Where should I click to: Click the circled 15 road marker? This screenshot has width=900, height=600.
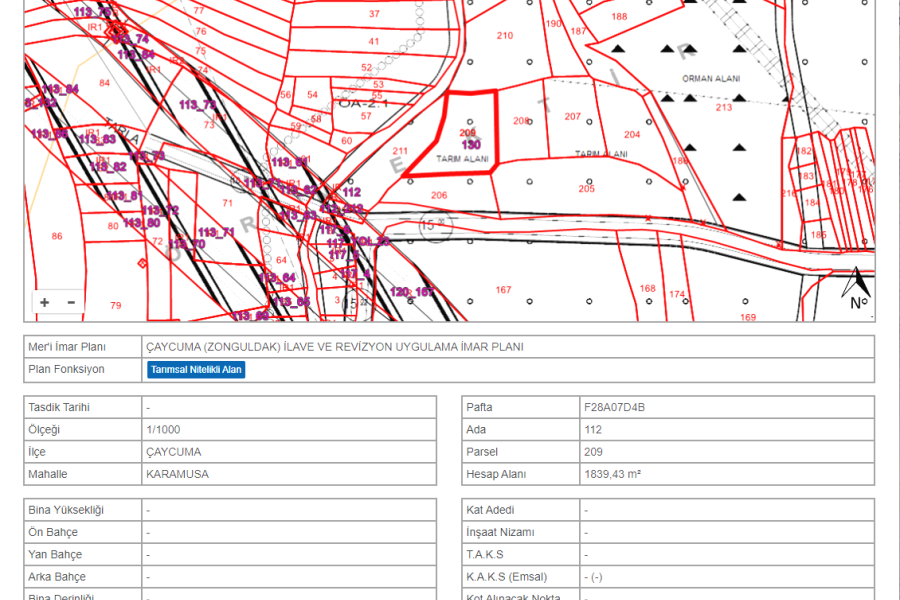434,226
